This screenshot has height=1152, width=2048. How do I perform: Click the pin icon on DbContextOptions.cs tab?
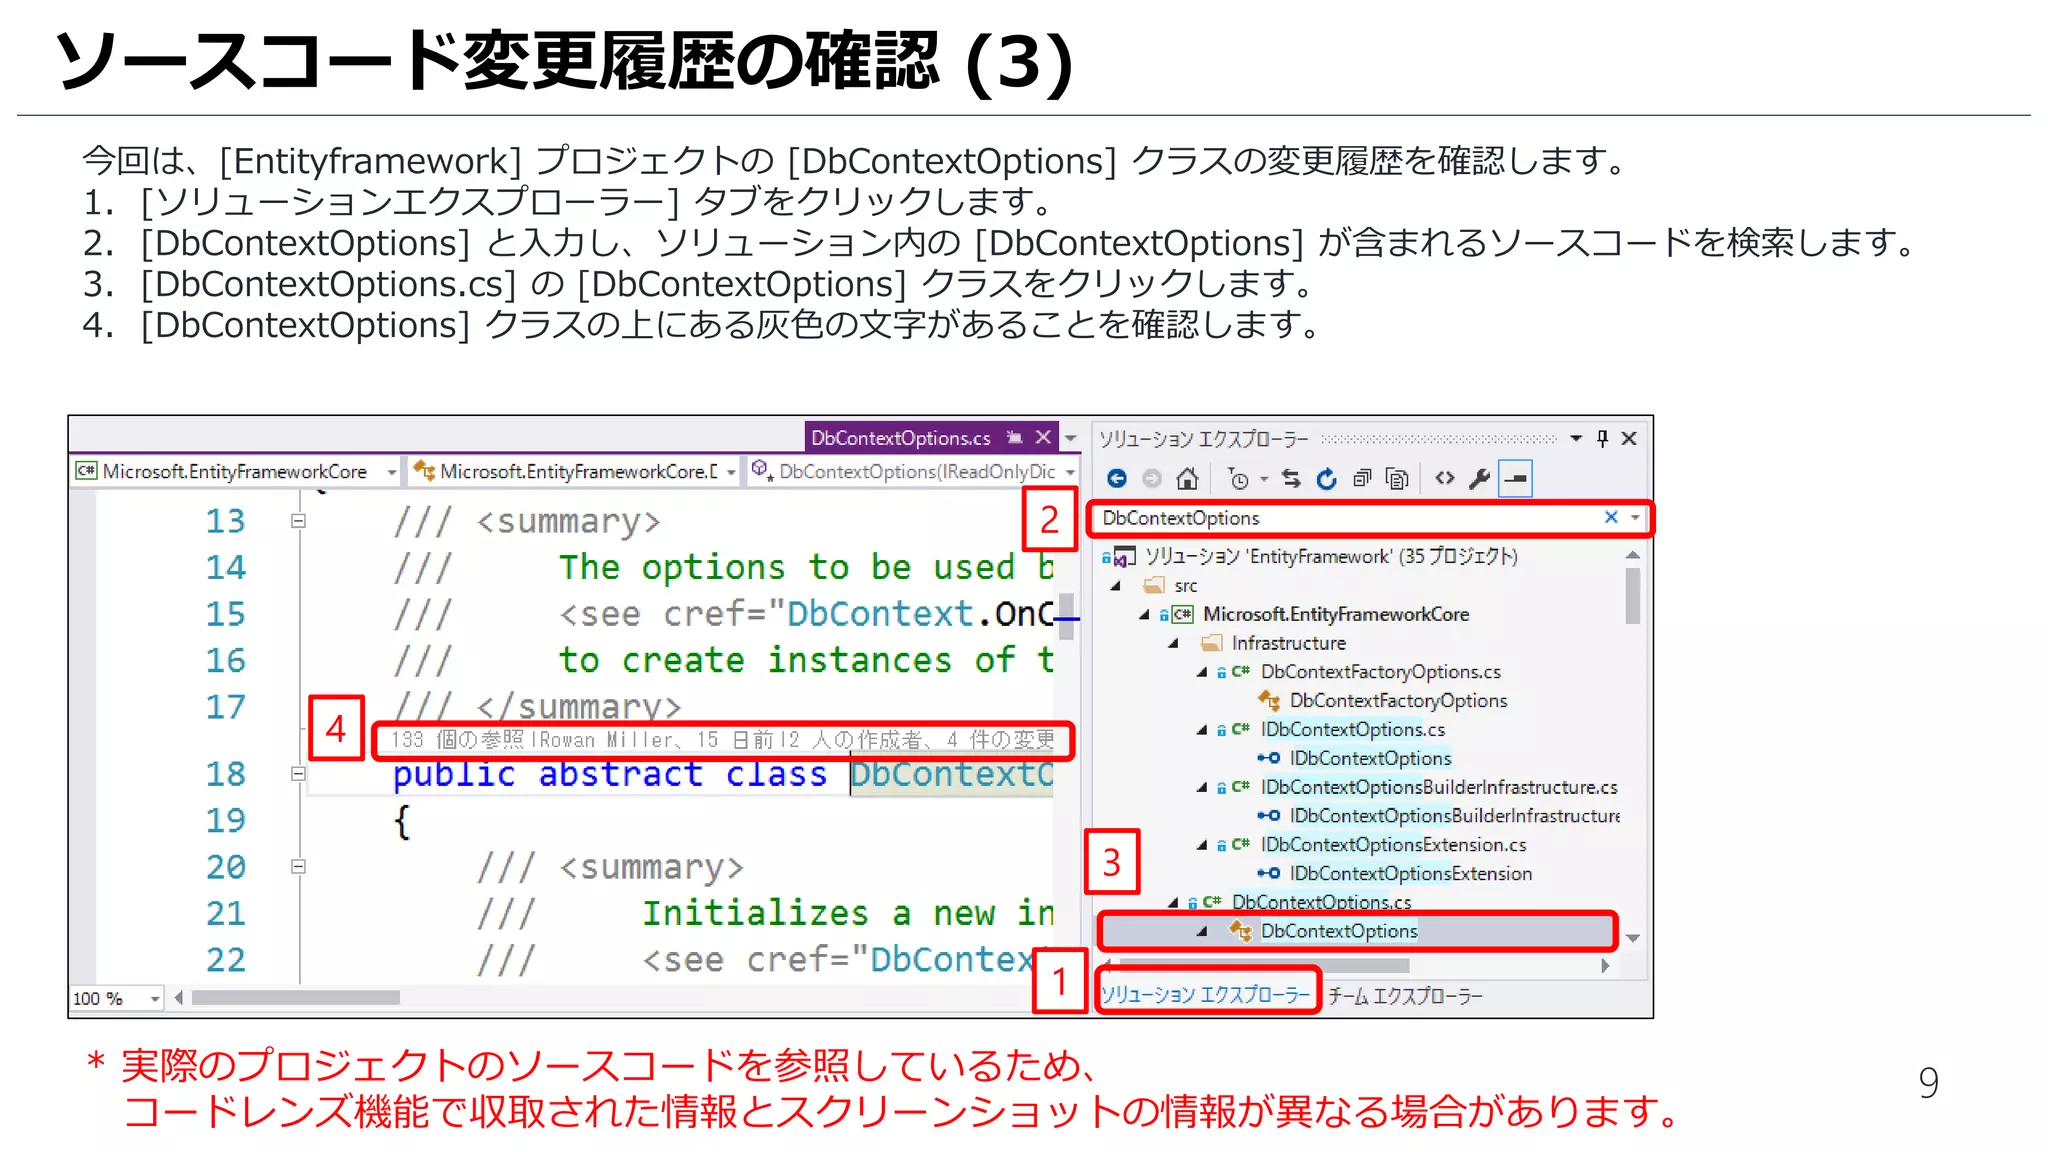(1014, 437)
